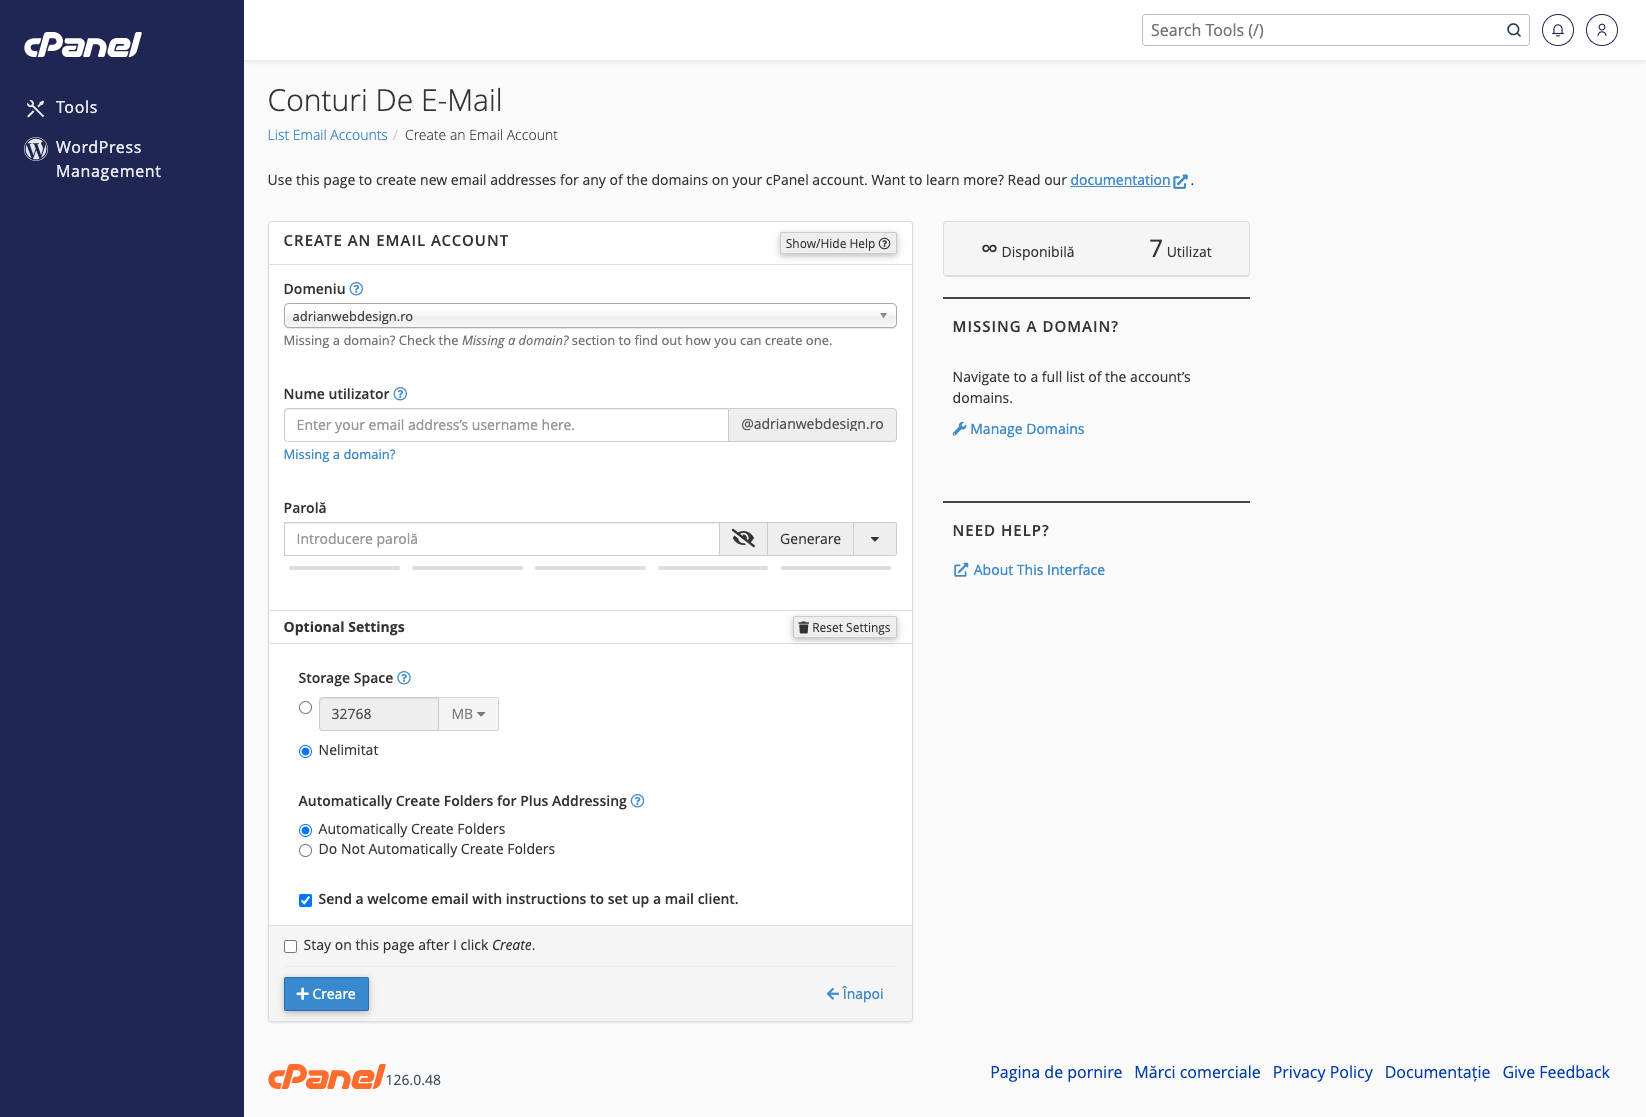Click Show/Hide Help button

point(838,243)
